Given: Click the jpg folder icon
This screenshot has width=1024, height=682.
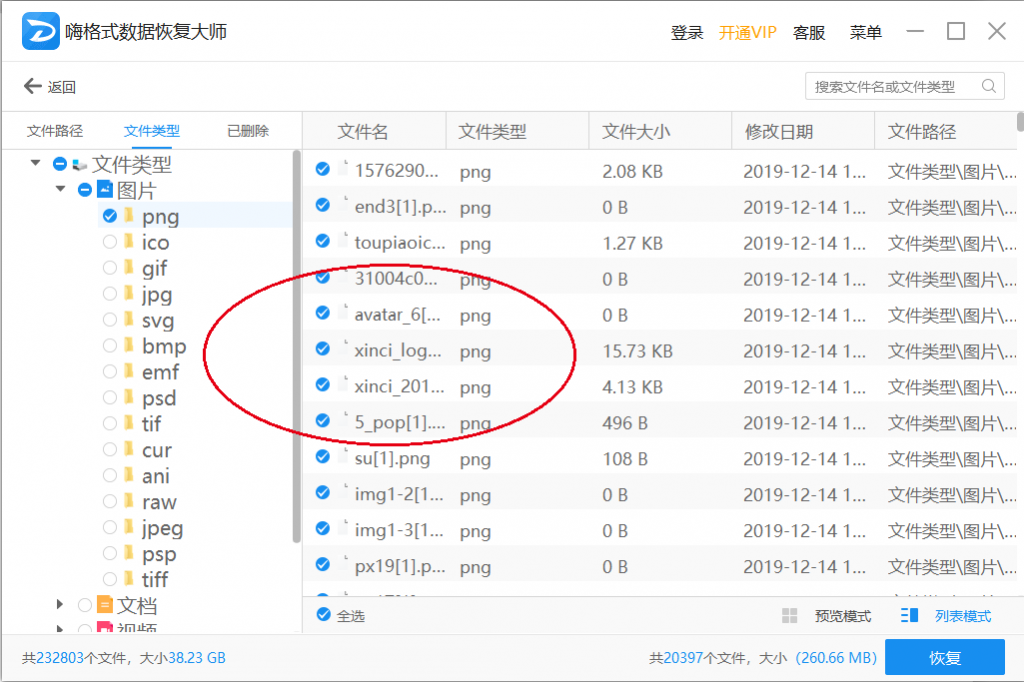Looking at the screenshot, I should [129, 293].
